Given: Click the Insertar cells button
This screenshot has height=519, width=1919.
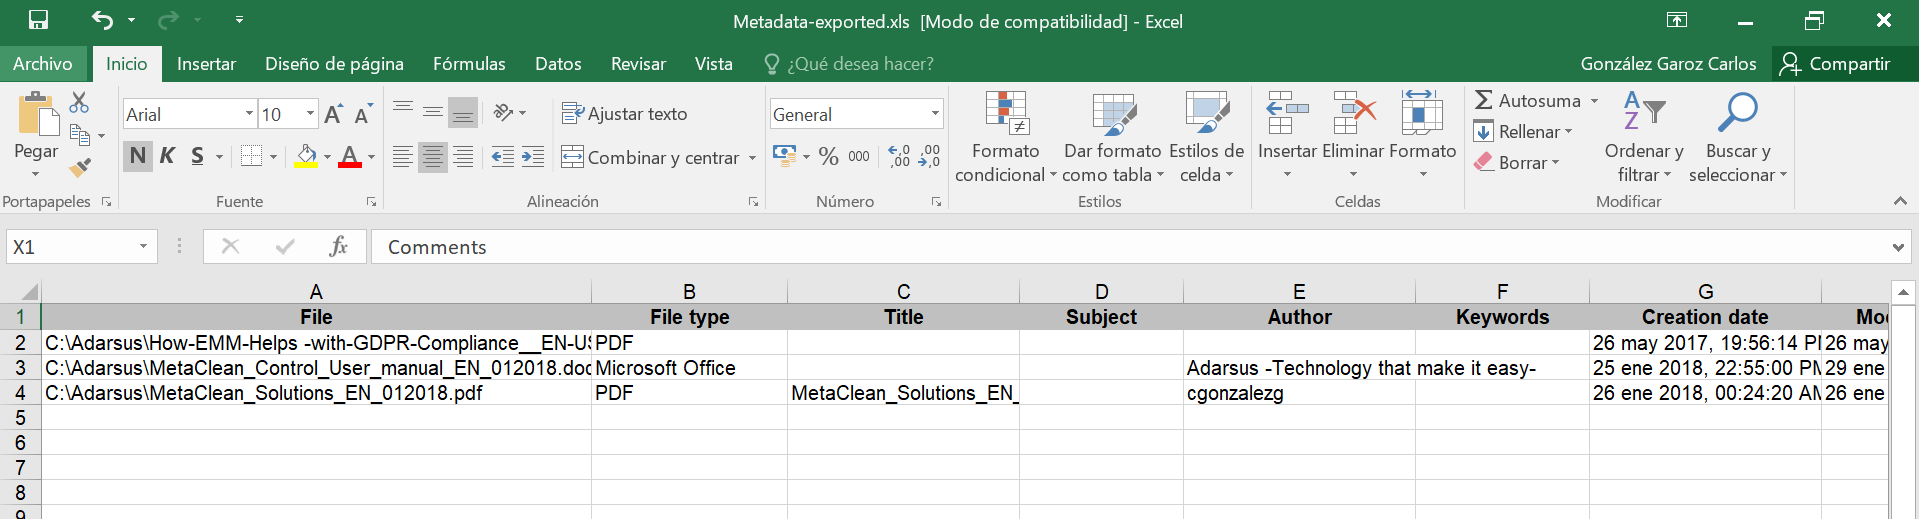Looking at the screenshot, I should coord(1287,137).
